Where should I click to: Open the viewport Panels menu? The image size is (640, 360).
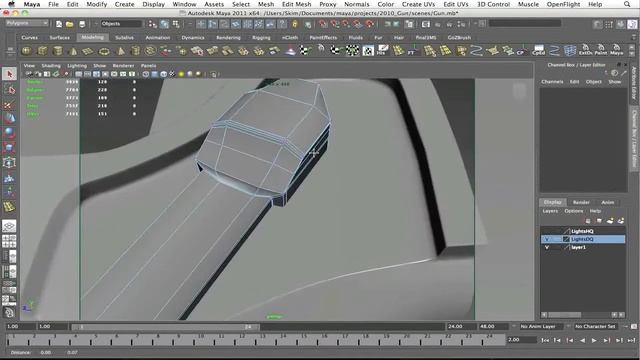(x=149, y=66)
